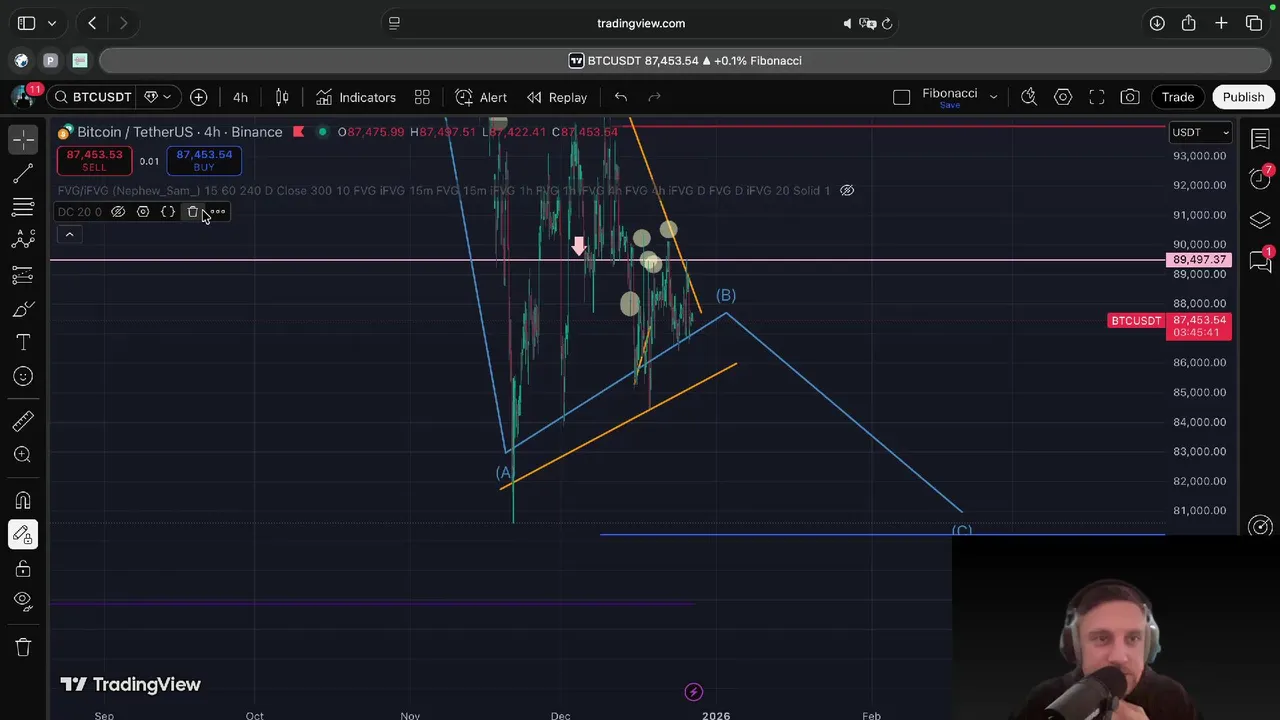The width and height of the screenshot is (1280, 720).
Task: Open the Fibonacci and Gann tools
Action: pyautogui.click(x=23, y=207)
